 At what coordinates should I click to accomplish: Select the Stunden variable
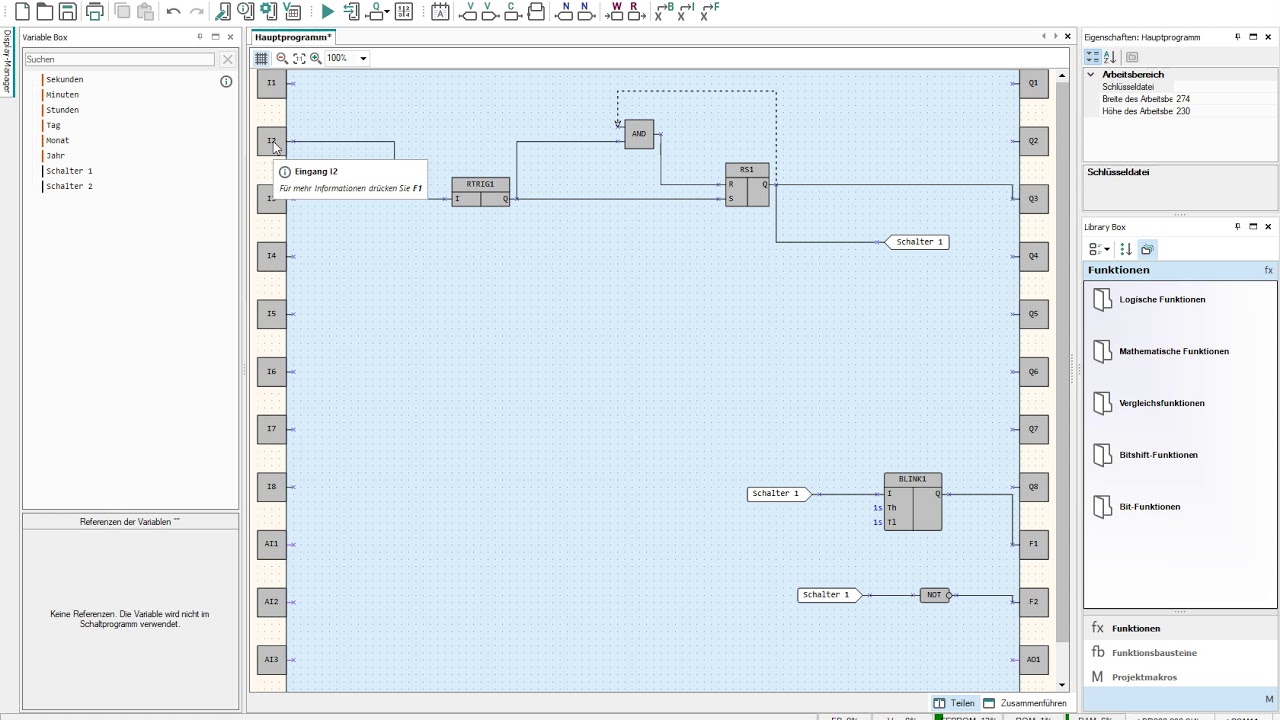pos(62,110)
